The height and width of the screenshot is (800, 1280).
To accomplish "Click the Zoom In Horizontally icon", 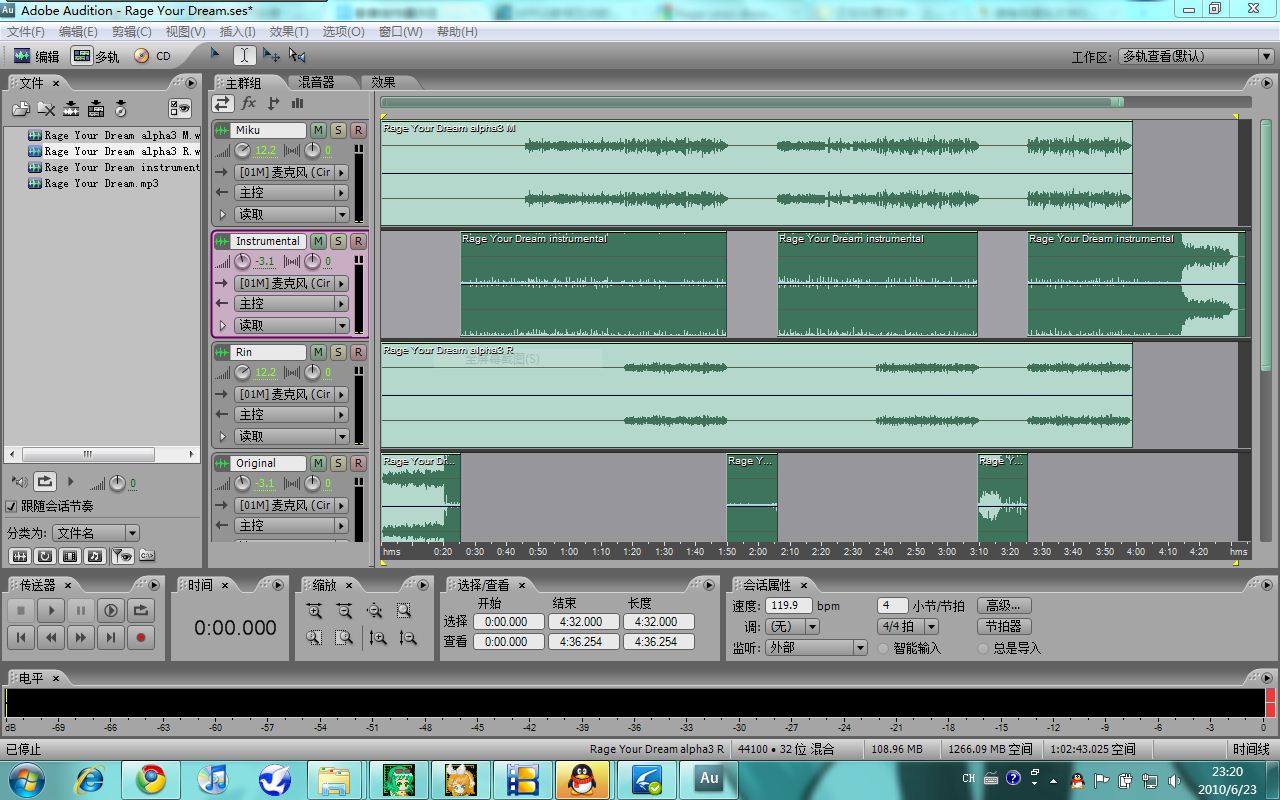I will pyautogui.click(x=314, y=611).
